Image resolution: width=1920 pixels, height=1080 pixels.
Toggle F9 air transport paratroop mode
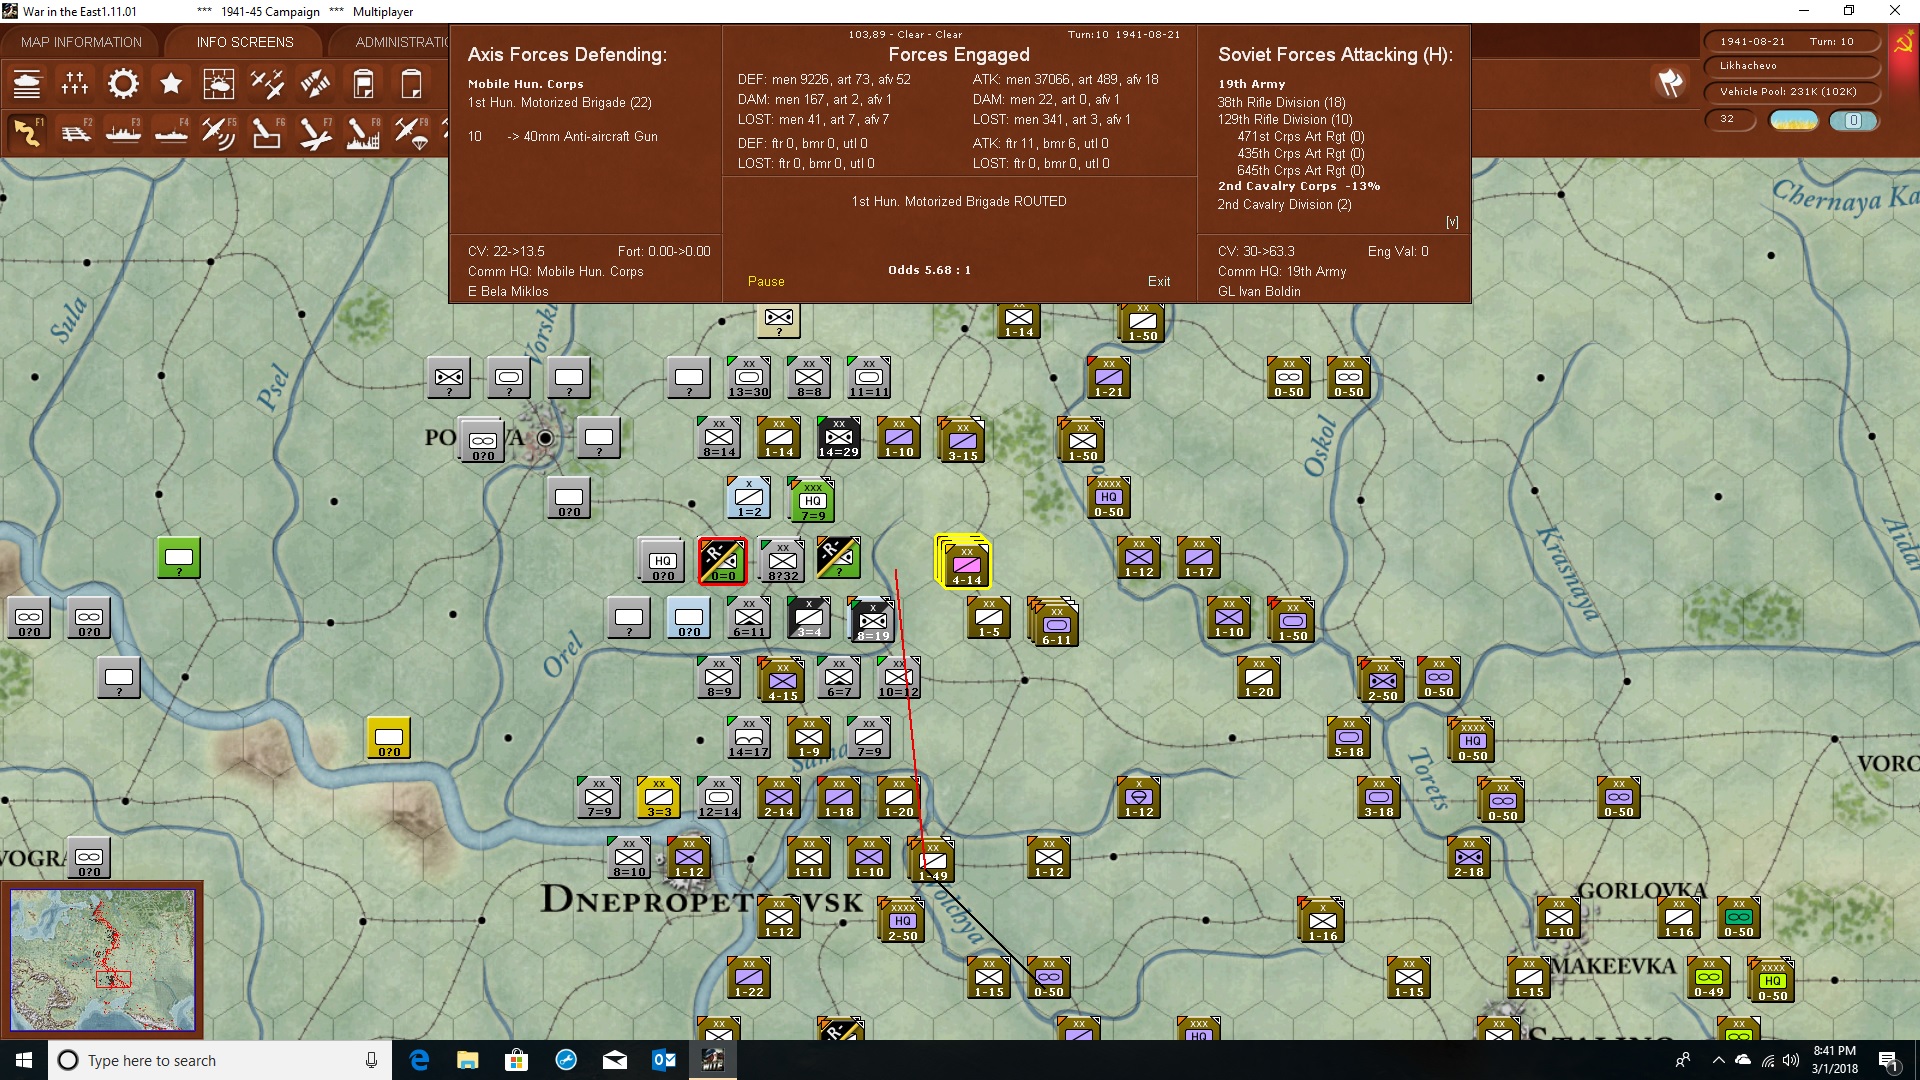tap(411, 132)
